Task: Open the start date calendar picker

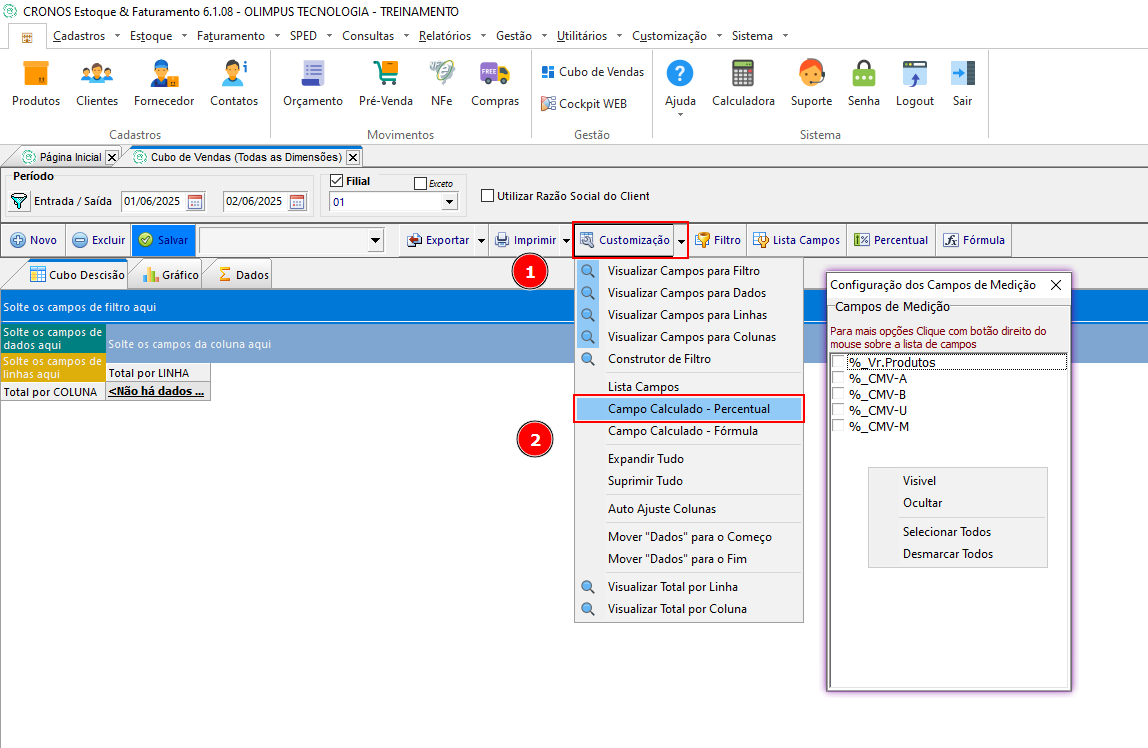Action: [195, 202]
